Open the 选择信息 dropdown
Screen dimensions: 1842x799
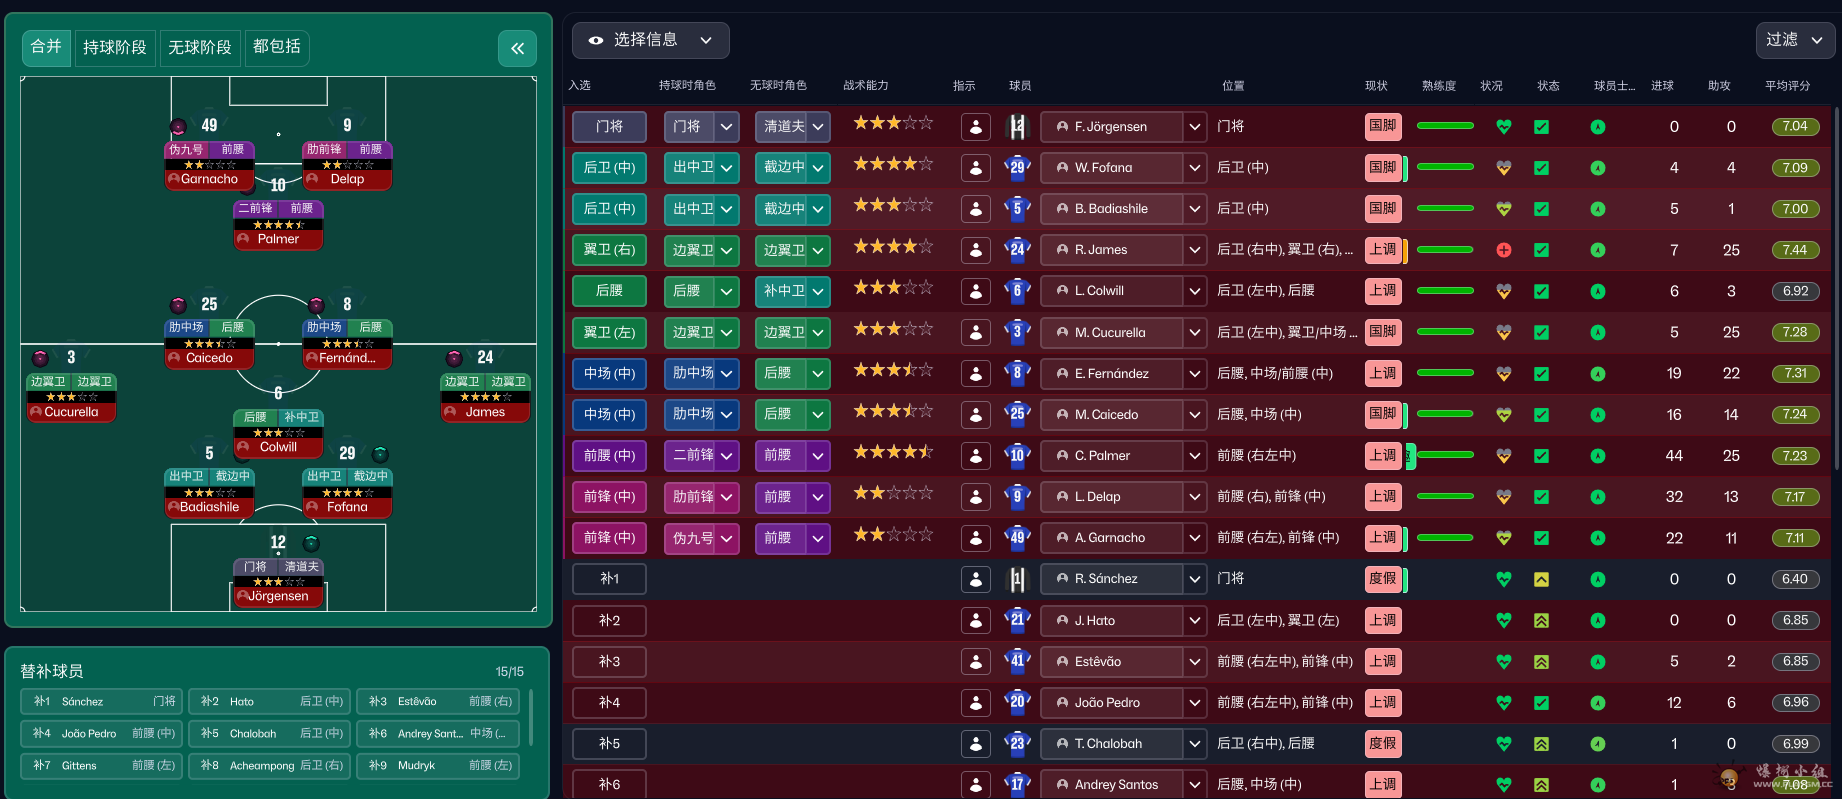point(650,40)
